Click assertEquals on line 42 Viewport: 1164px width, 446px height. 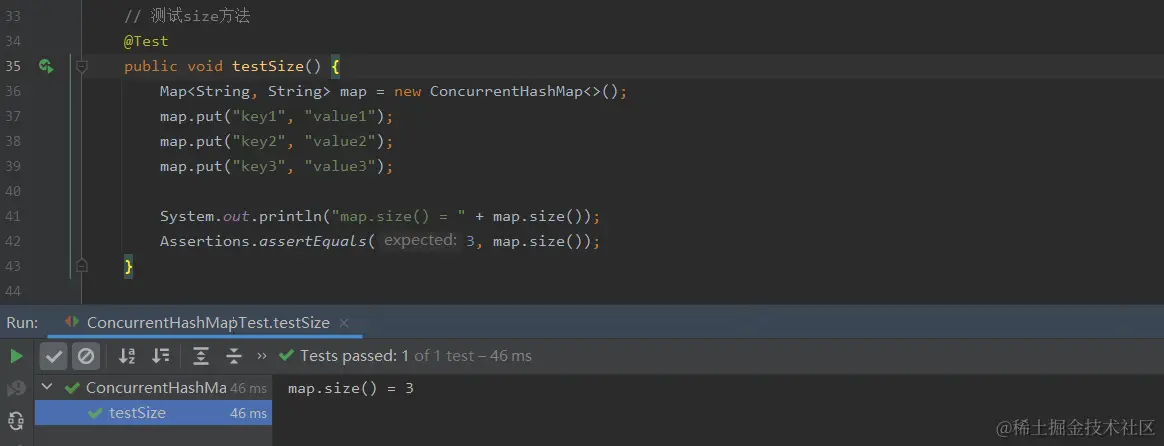313,241
